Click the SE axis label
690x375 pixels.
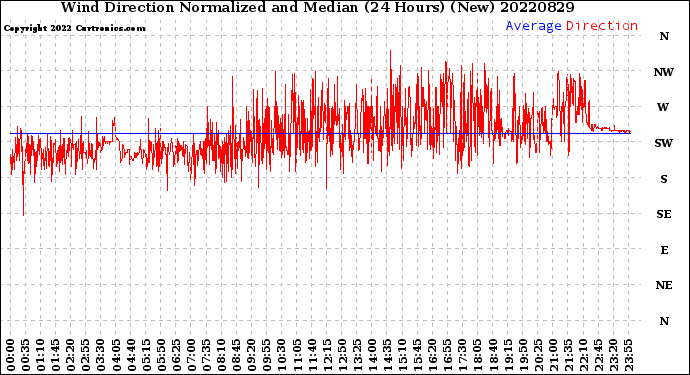click(x=664, y=214)
